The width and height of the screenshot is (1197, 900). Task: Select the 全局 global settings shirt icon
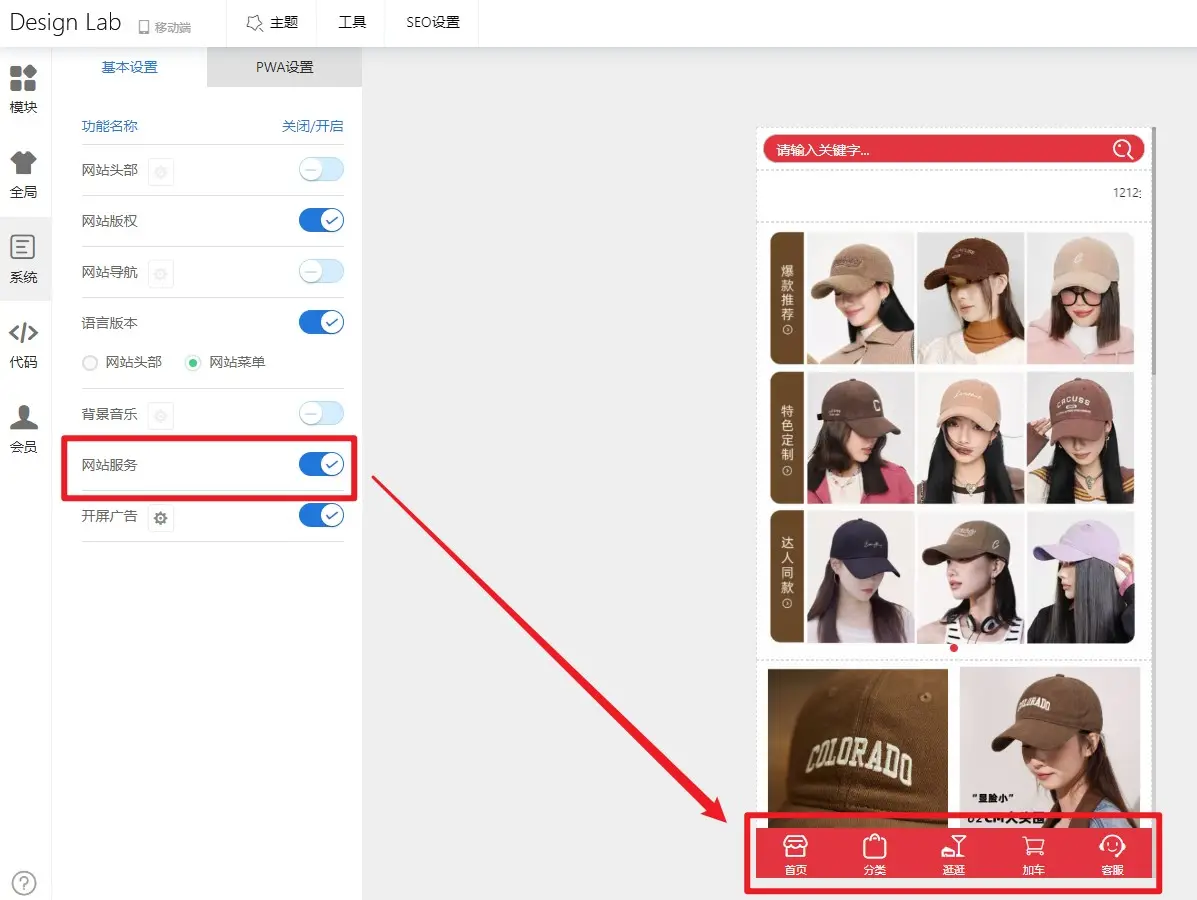23,173
